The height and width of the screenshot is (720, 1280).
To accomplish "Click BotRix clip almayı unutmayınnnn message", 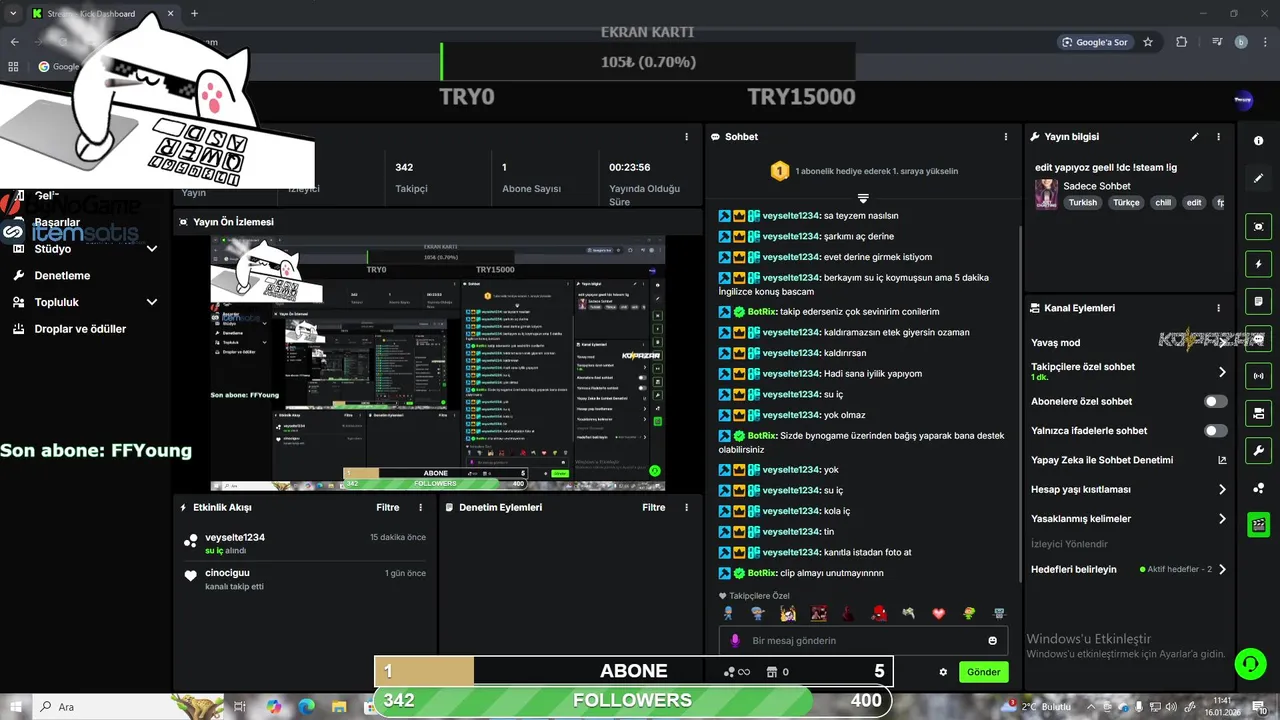I will [801, 573].
